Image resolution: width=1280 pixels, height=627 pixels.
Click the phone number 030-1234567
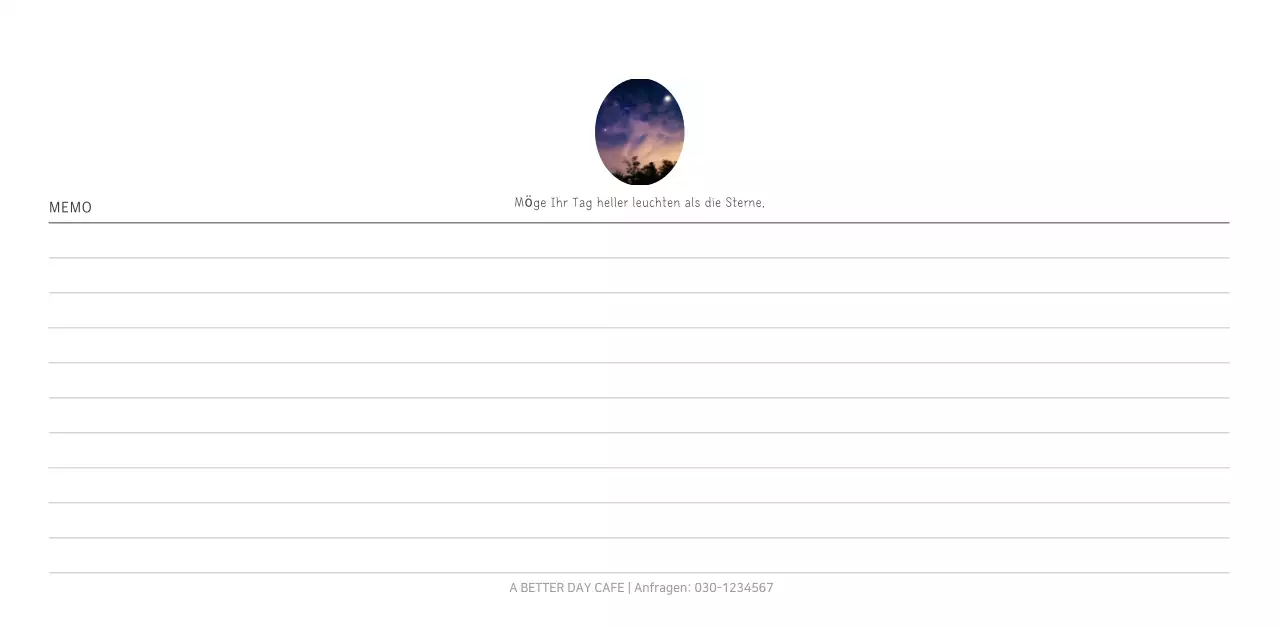pos(733,588)
